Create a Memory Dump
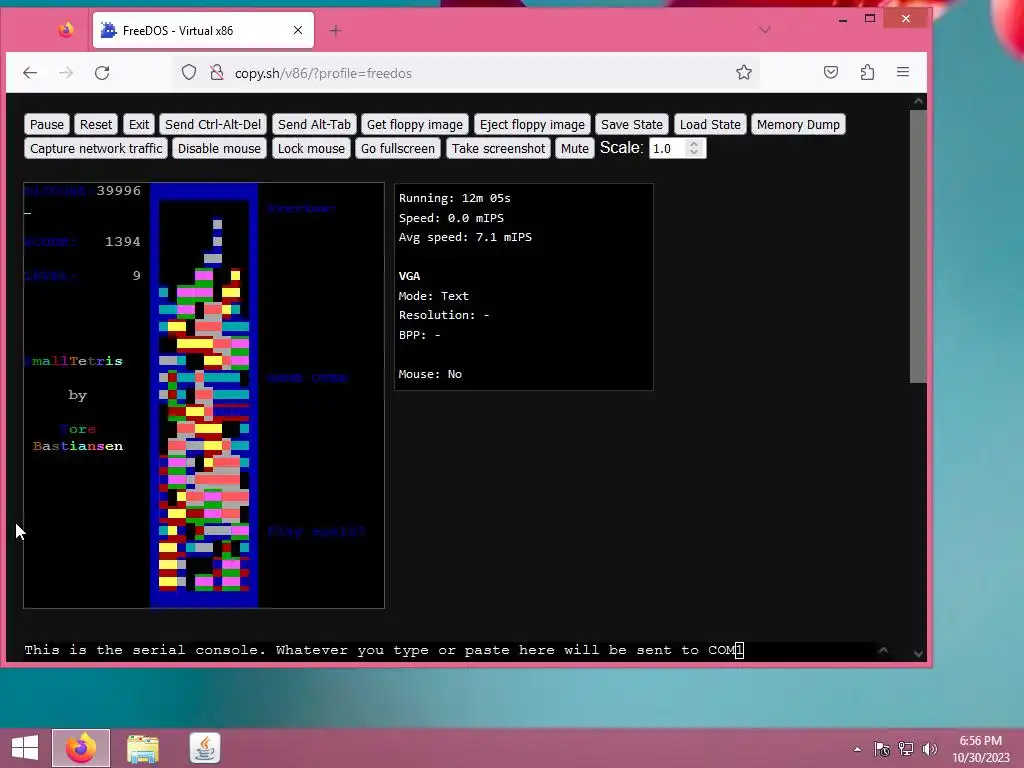 click(798, 124)
